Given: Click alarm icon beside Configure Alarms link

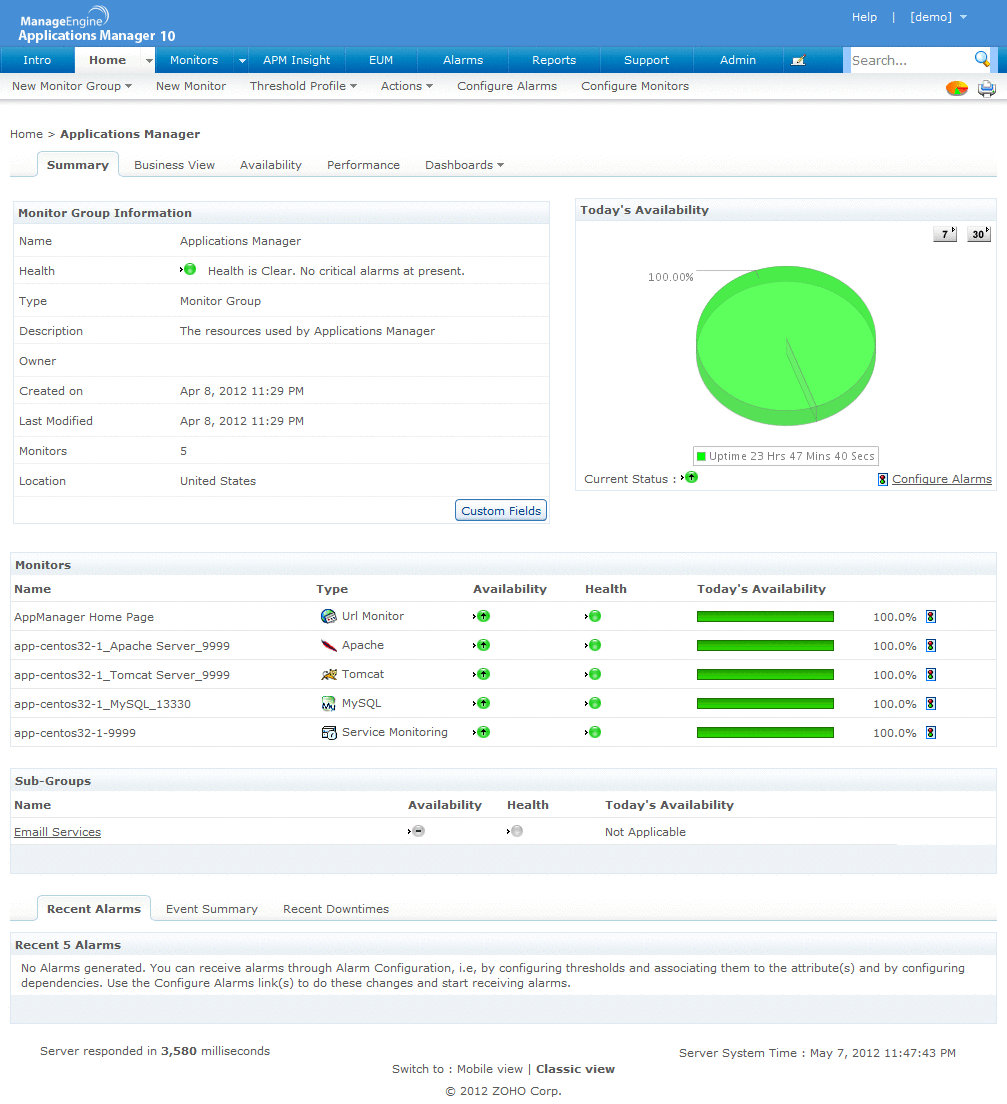Looking at the screenshot, I should tap(882, 479).
